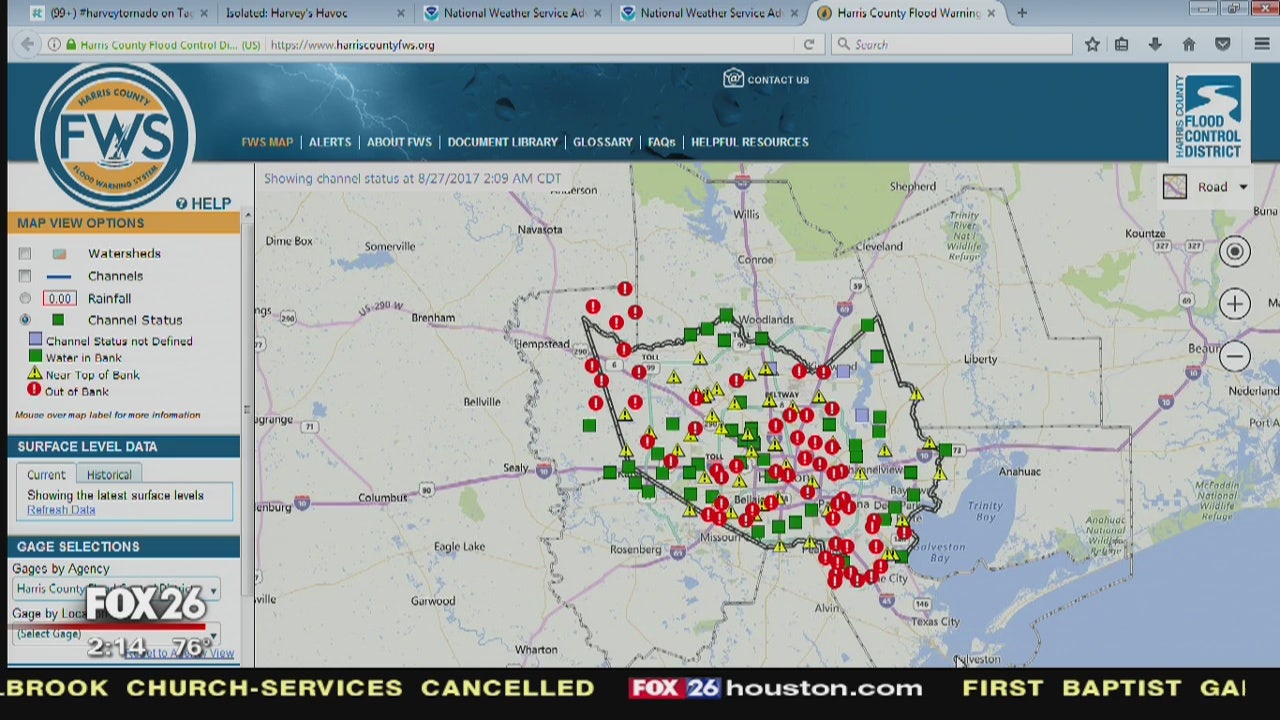The image size is (1280, 720).
Task: Close the Isolated: Harvey's Havoc tab
Action: (401, 13)
